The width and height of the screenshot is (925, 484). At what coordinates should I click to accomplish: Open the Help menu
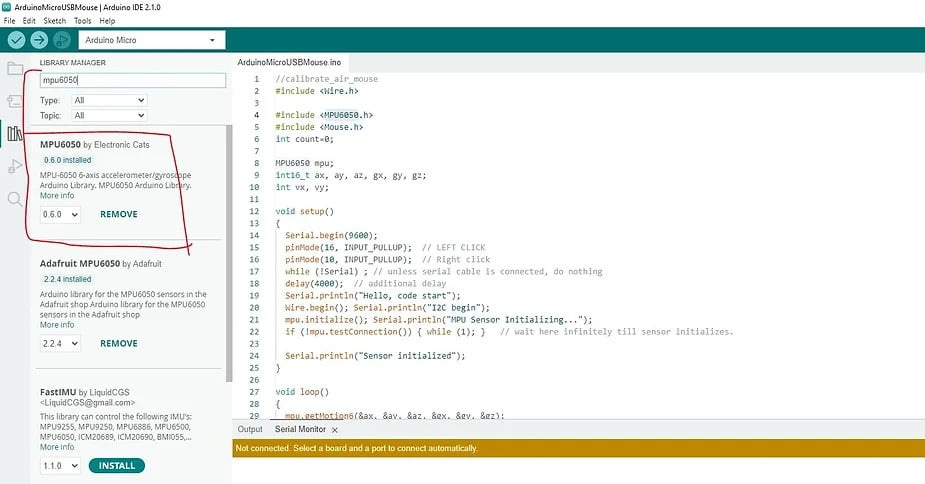(107, 21)
